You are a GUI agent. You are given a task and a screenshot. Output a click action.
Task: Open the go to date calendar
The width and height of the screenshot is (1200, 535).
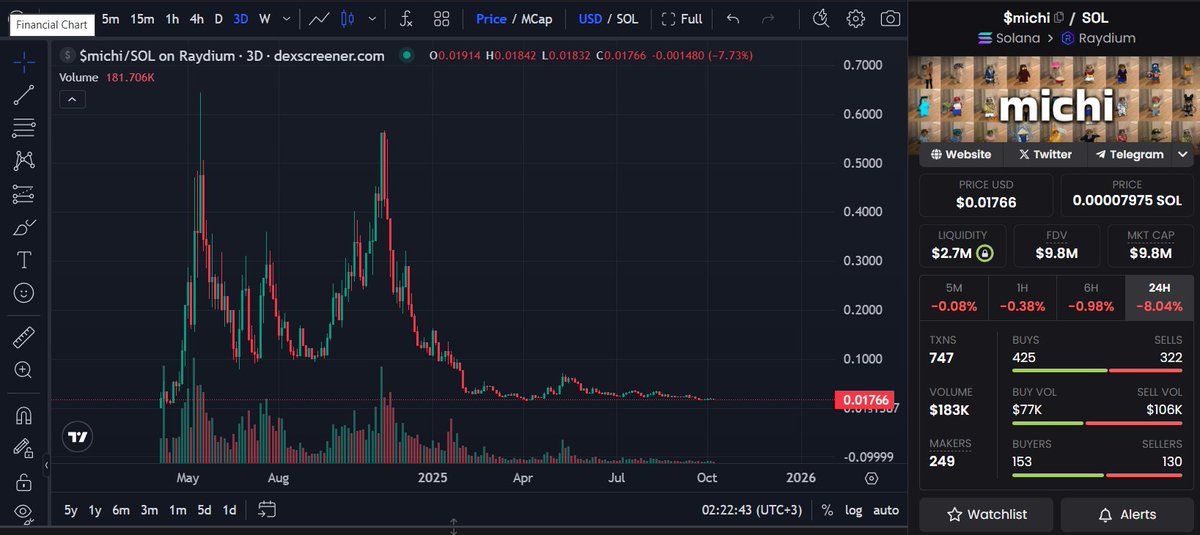[266, 510]
